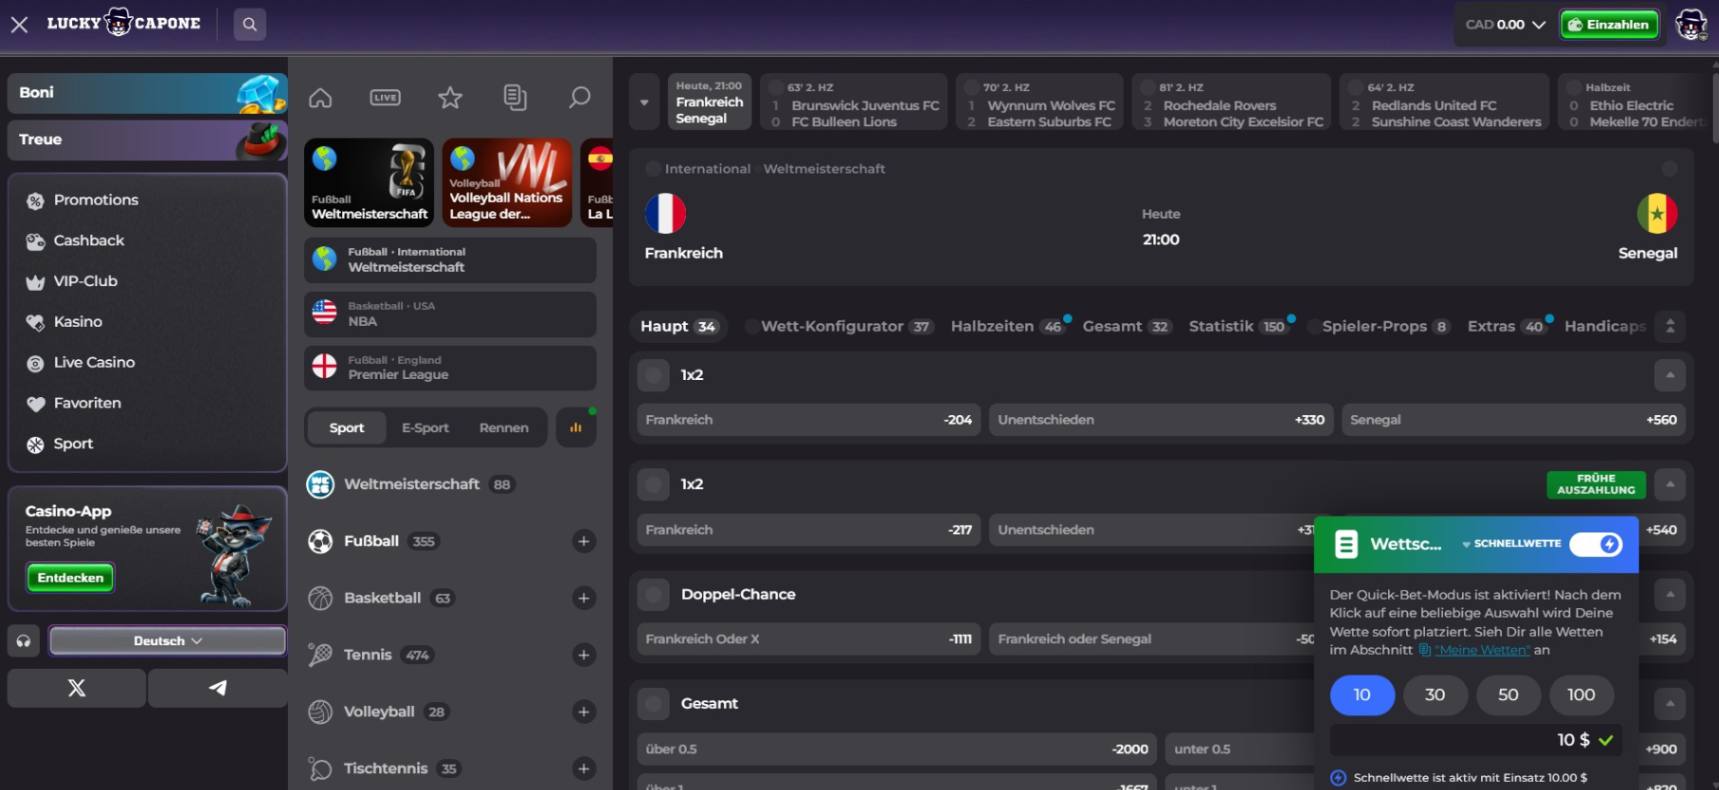The width and height of the screenshot is (1719, 790).
Task: Select the 100 quick stake option
Action: (1581, 695)
